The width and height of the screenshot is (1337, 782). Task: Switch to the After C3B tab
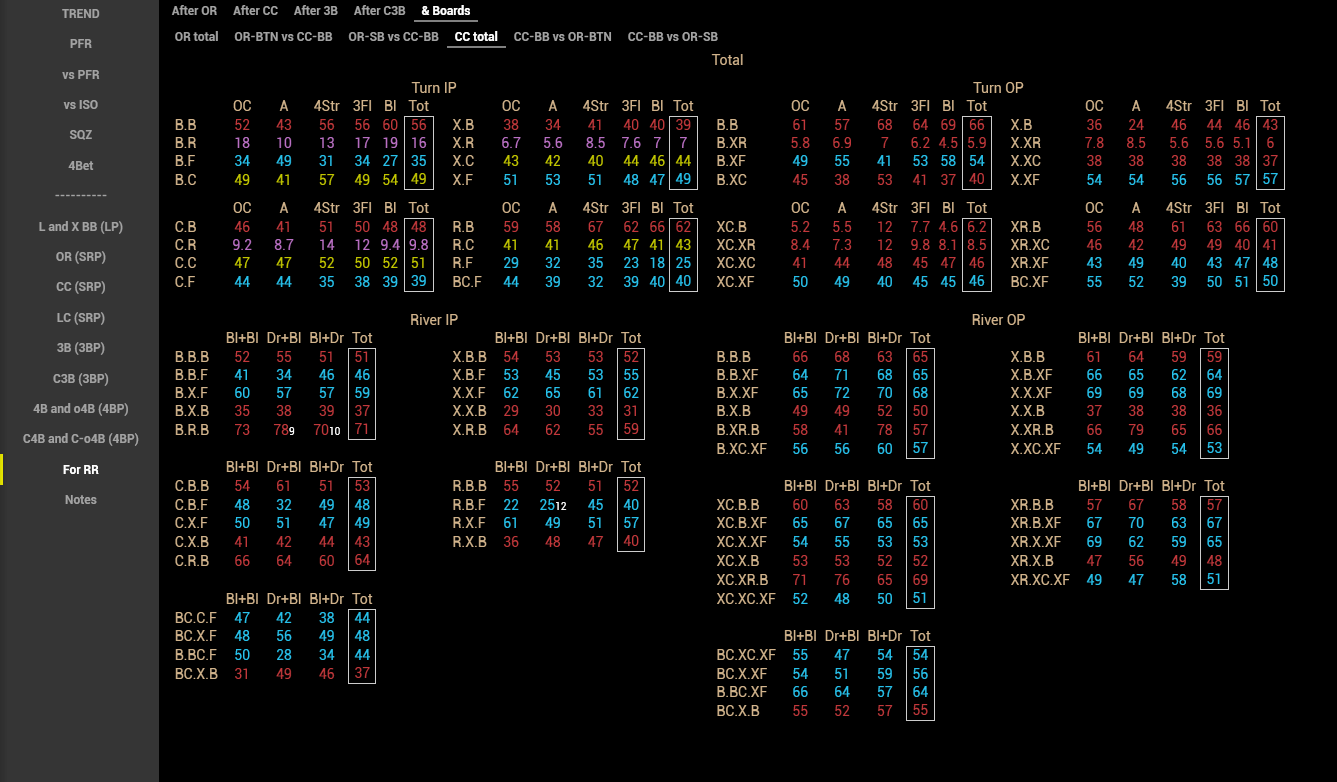[x=379, y=11]
